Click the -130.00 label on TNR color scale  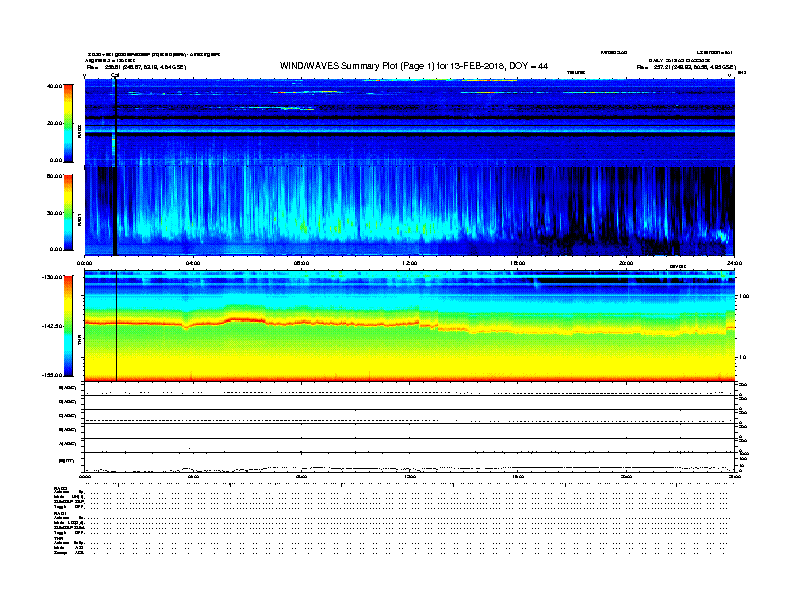tap(52, 277)
